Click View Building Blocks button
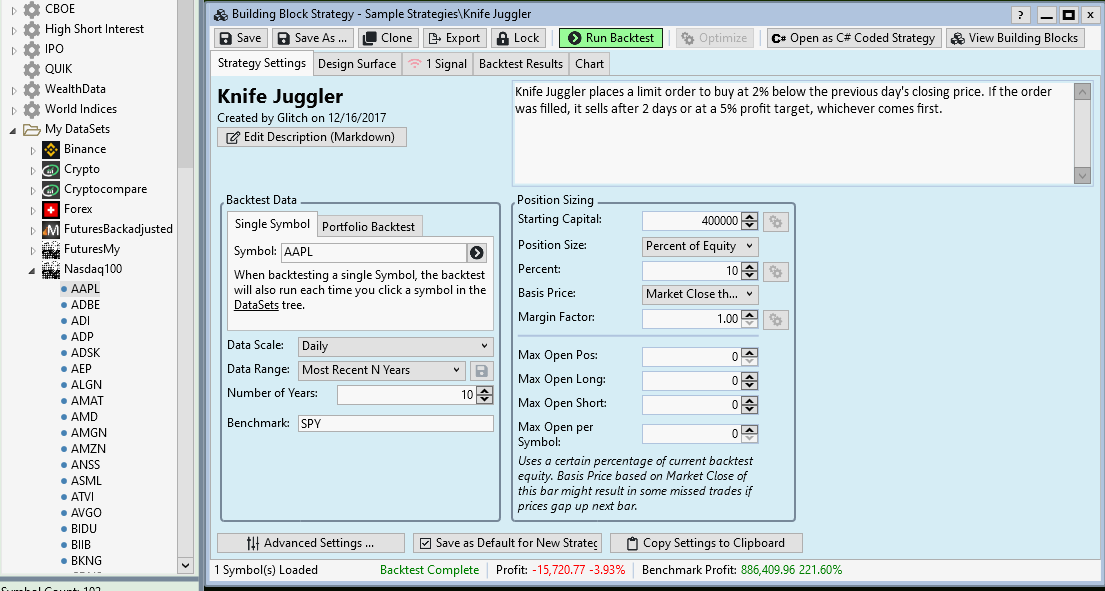The height and width of the screenshot is (591, 1105). click(x=1014, y=38)
